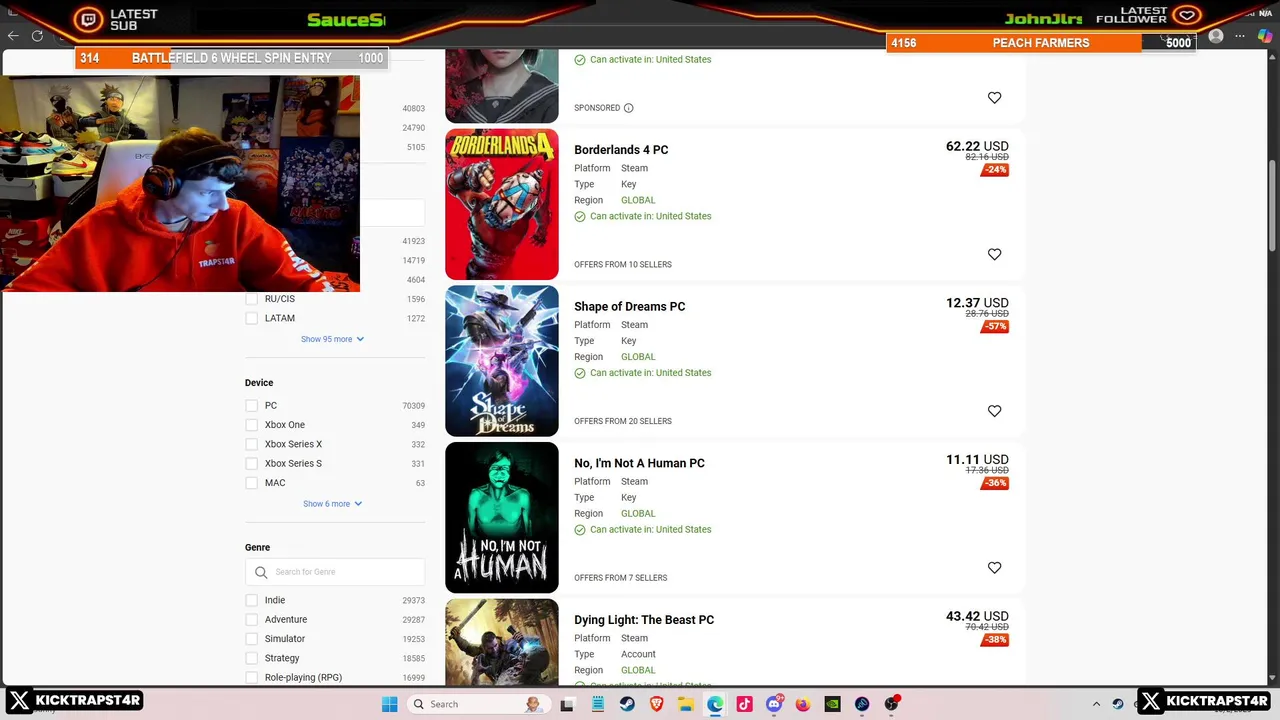Click the -57% discount badge
This screenshot has height=720, width=1280.
[x=995, y=326]
